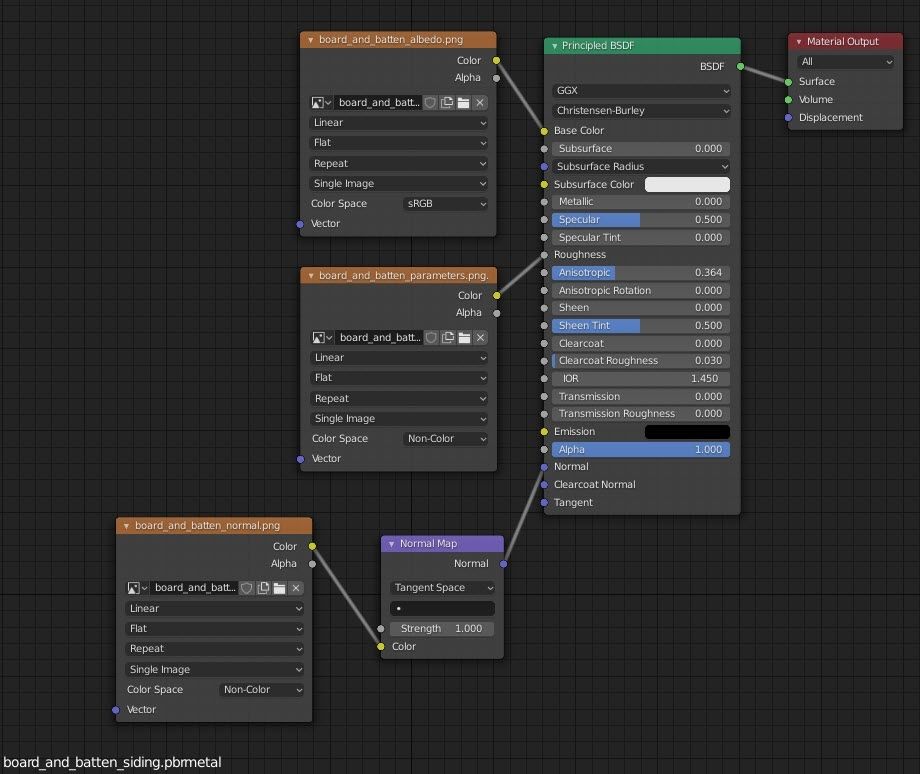The width and height of the screenshot is (920, 774).
Task: Unlink image with X on normal node
Action: click(x=296, y=588)
